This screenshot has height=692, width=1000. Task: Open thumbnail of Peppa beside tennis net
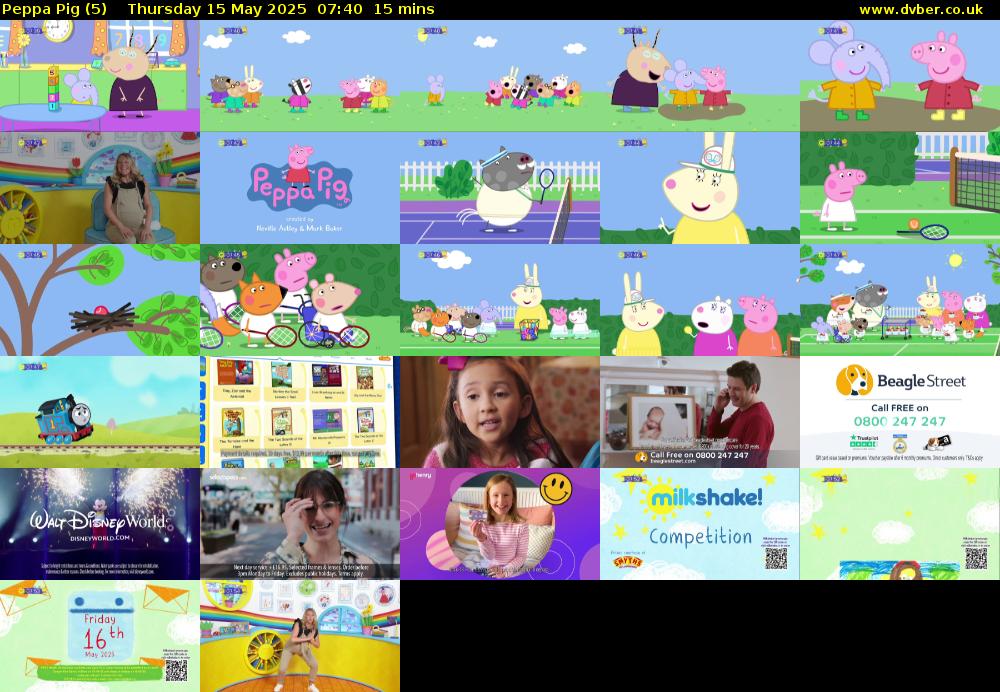(900, 188)
